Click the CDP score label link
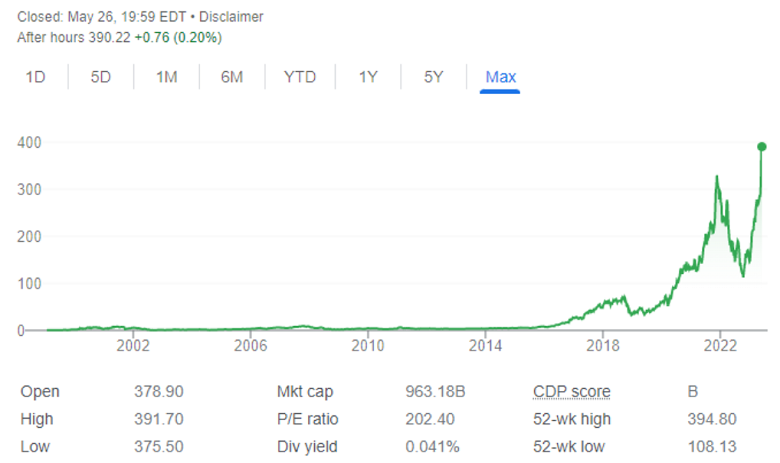 (572, 391)
